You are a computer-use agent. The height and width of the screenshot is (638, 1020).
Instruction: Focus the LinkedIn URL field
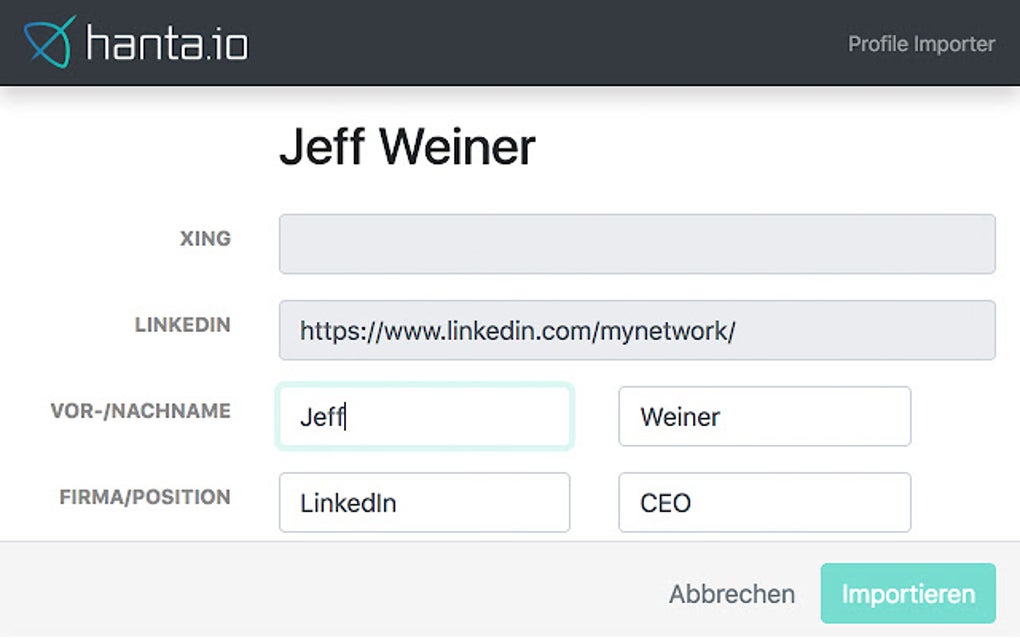[637, 330]
